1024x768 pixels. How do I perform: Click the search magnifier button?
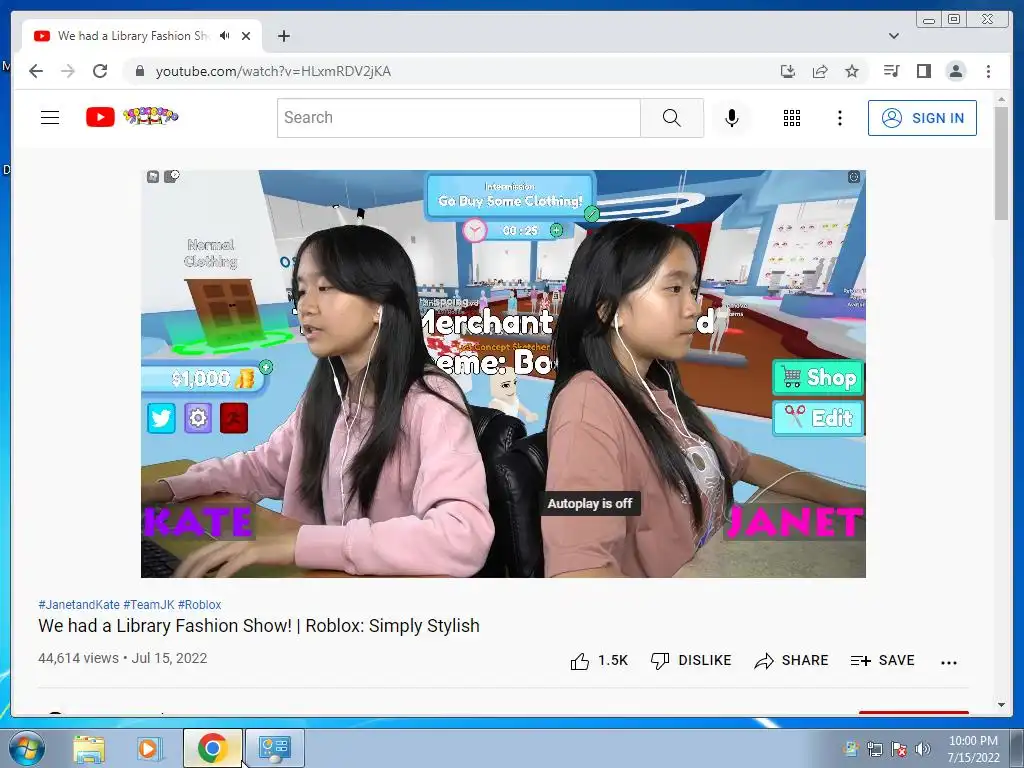click(x=671, y=118)
